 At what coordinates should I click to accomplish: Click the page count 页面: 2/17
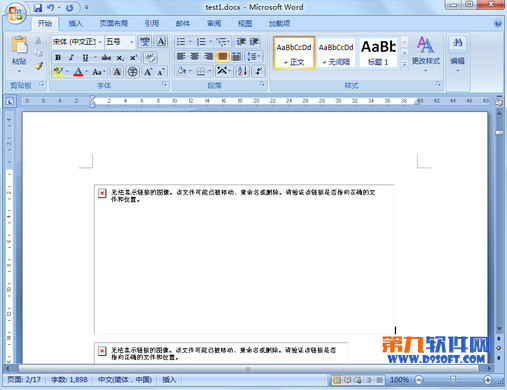(24, 380)
